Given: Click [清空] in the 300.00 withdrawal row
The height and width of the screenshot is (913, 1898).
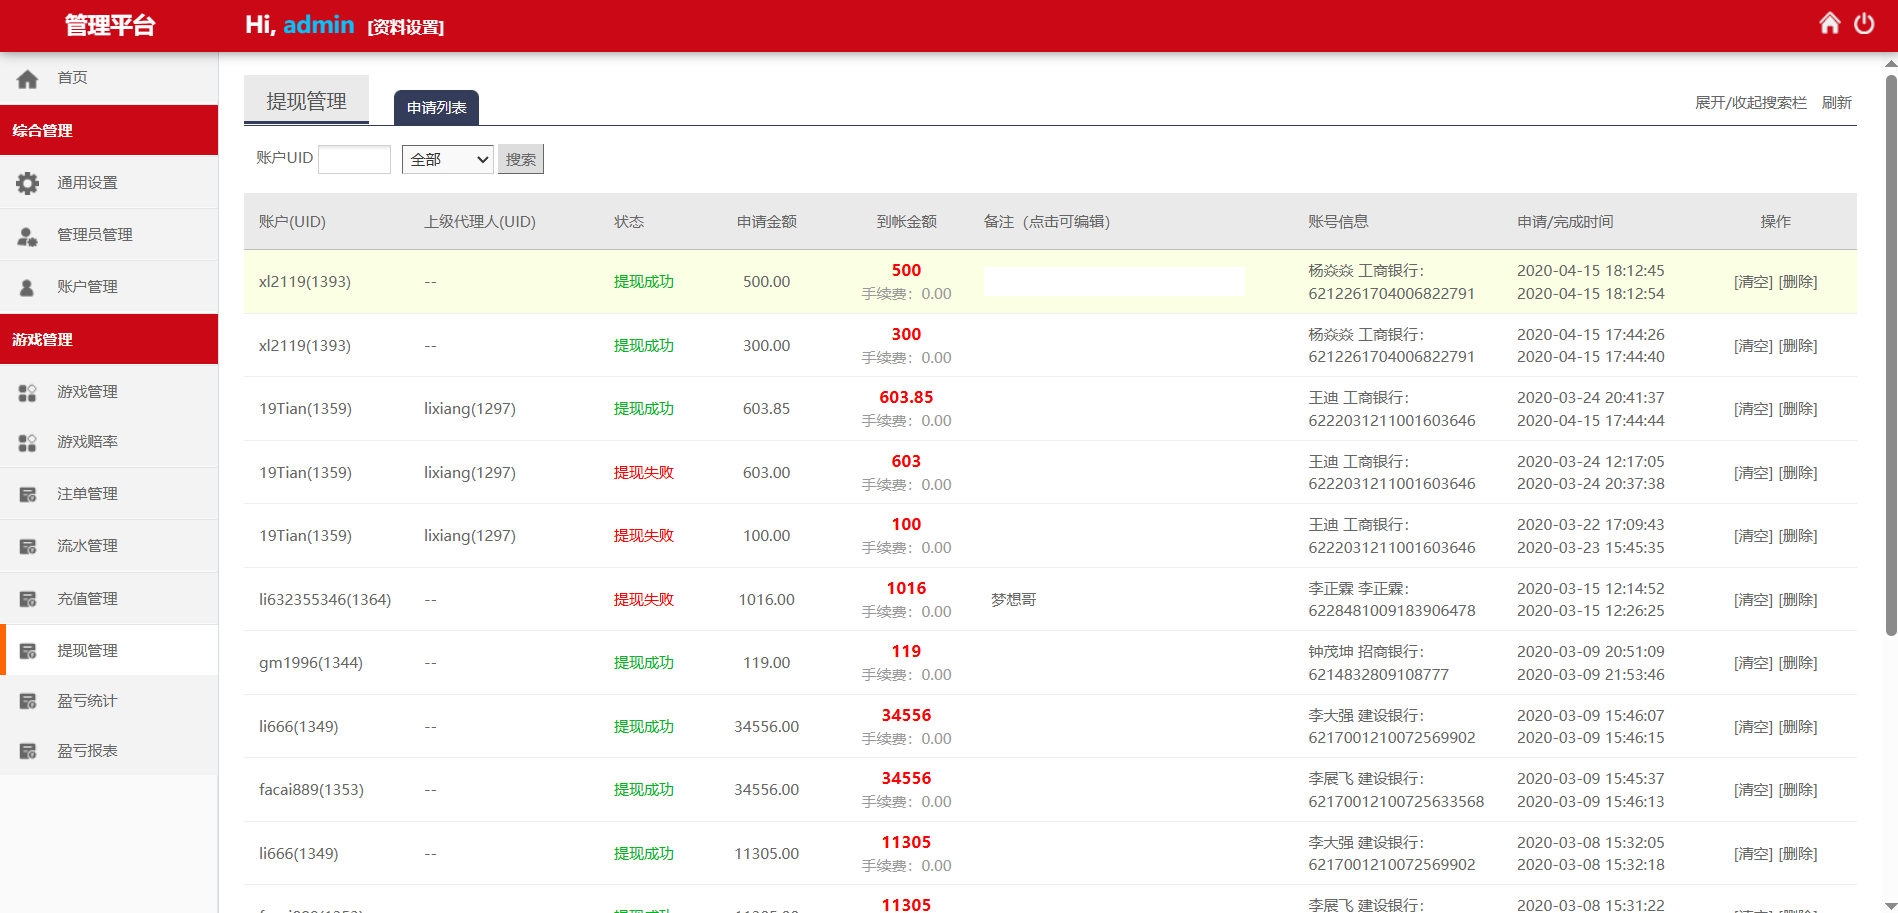Looking at the screenshot, I should pyautogui.click(x=1753, y=346).
